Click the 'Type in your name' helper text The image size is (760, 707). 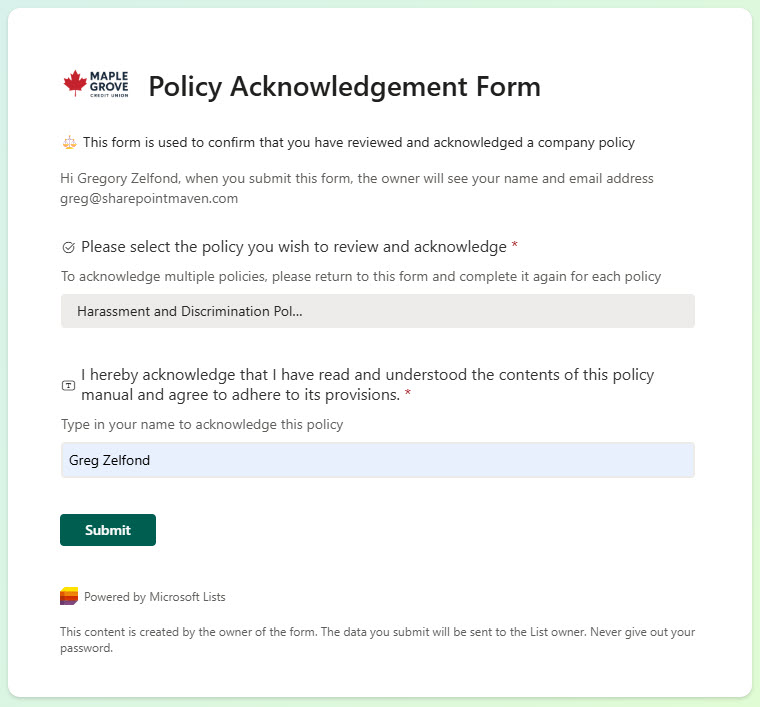tap(202, 424)
